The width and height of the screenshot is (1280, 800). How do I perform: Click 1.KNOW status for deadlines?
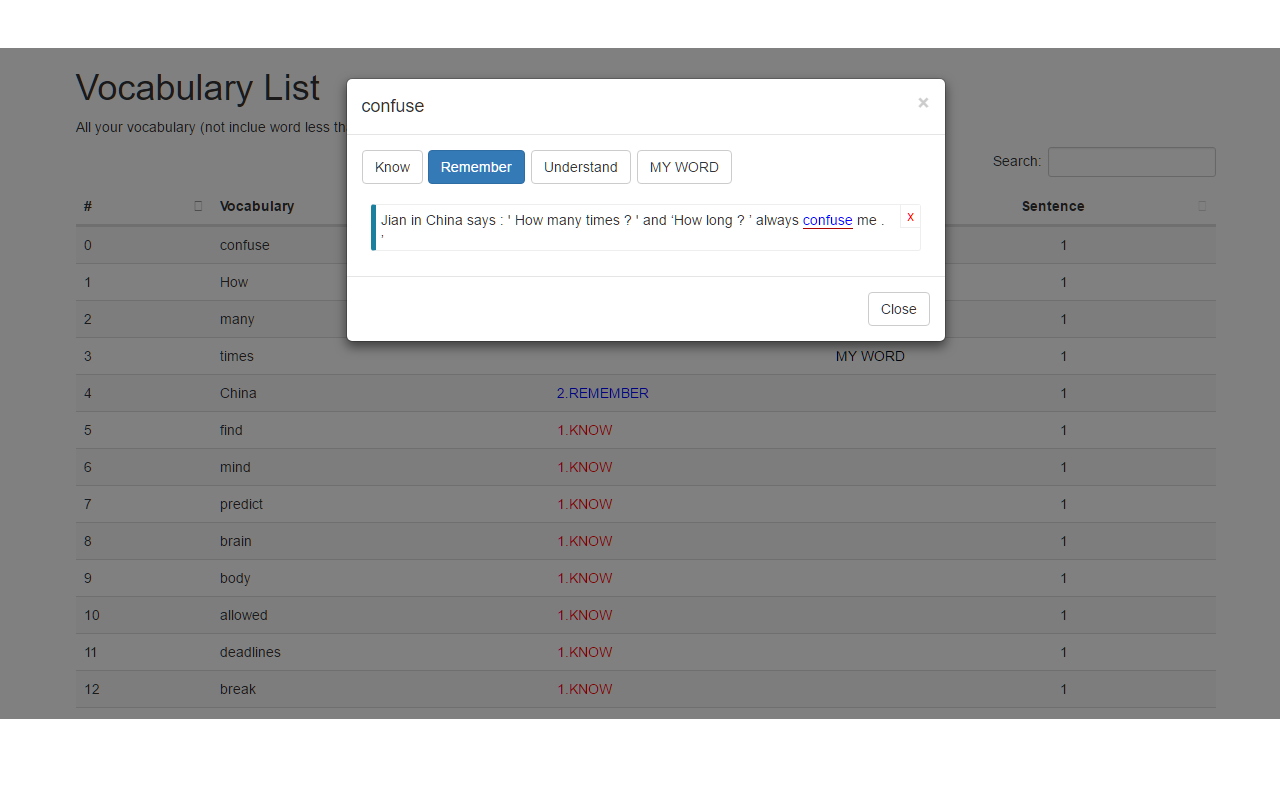tap(585, 652)
